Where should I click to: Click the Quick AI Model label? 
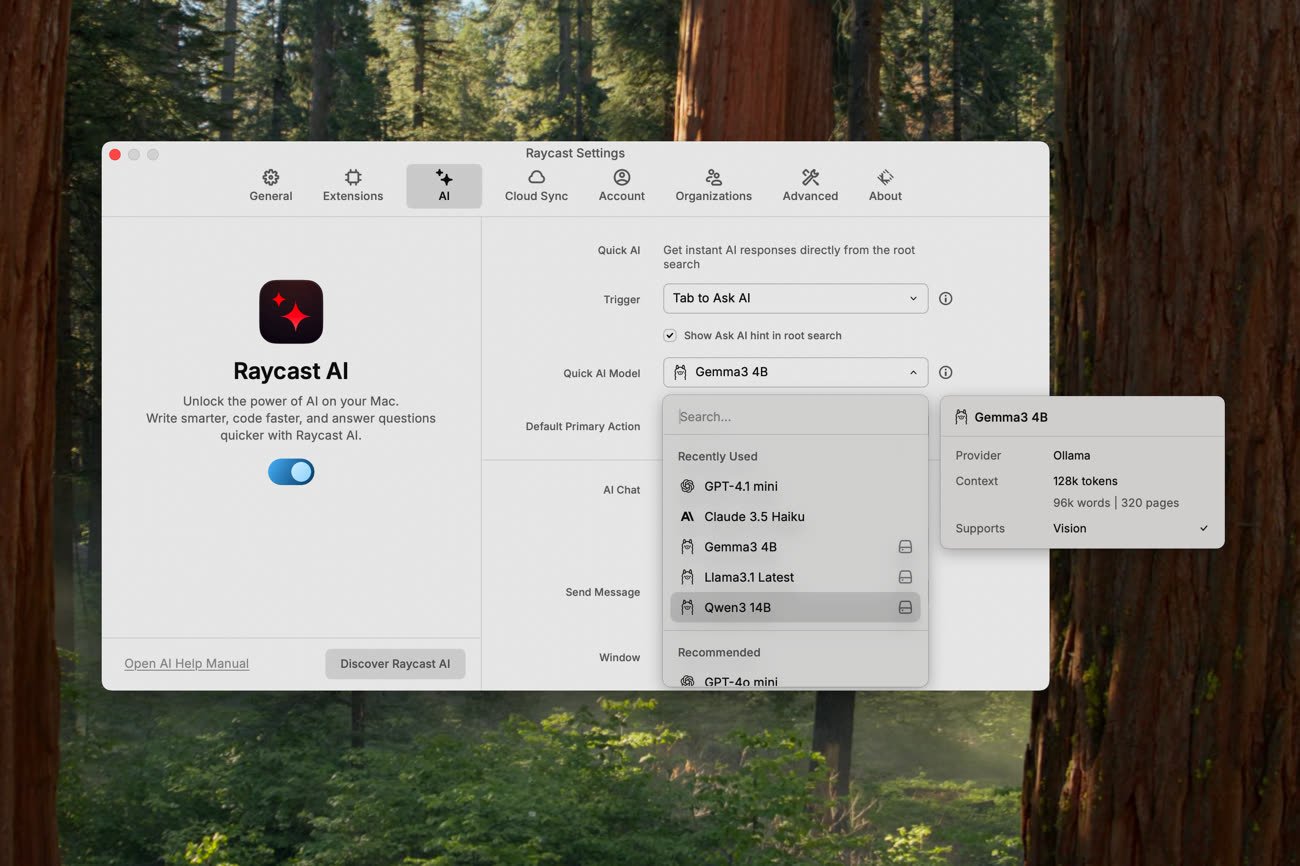point(602,373)
